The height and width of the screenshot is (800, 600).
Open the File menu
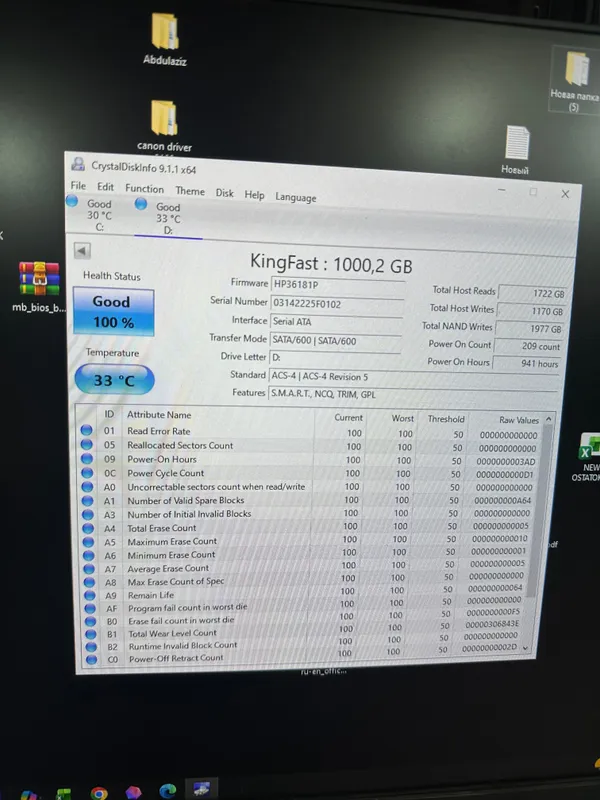point(78,186)
